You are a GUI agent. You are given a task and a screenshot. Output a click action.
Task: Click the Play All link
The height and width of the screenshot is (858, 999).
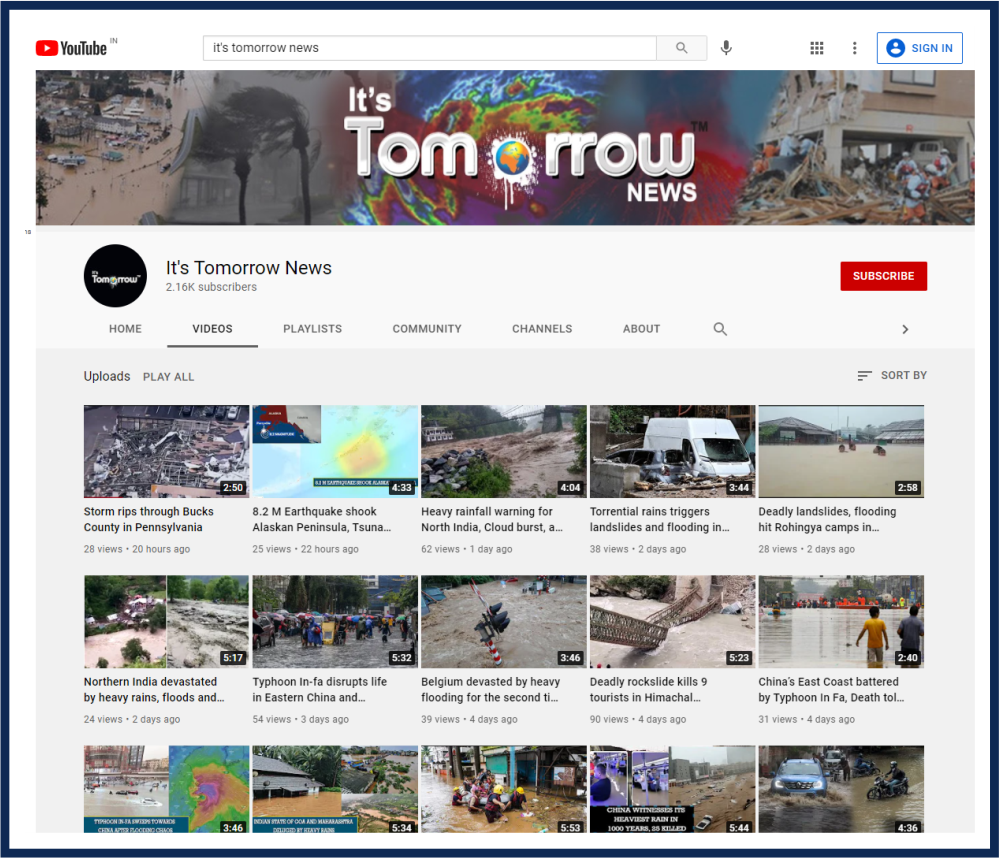point(168,377)
